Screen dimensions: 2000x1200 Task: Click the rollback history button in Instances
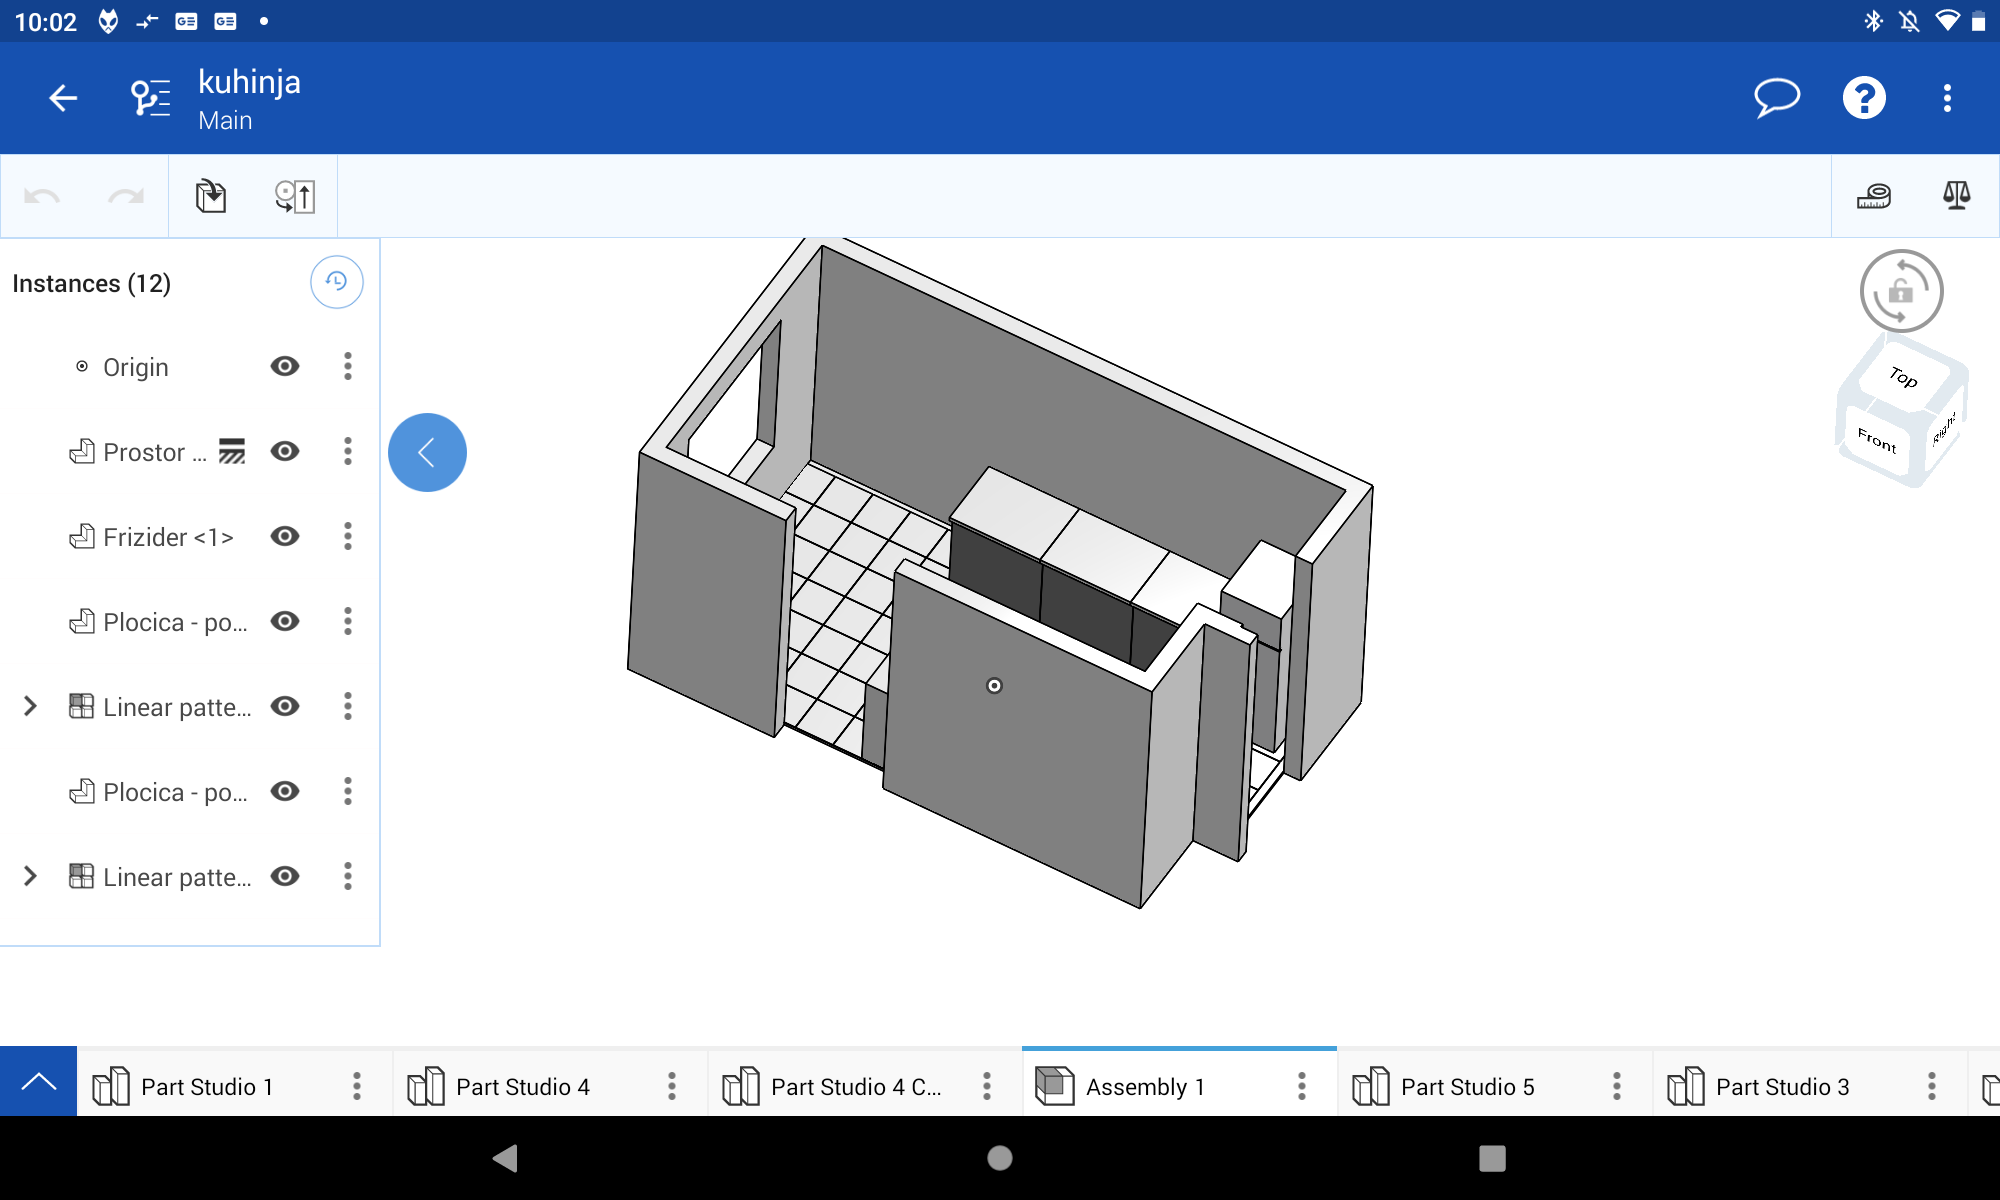336,282
